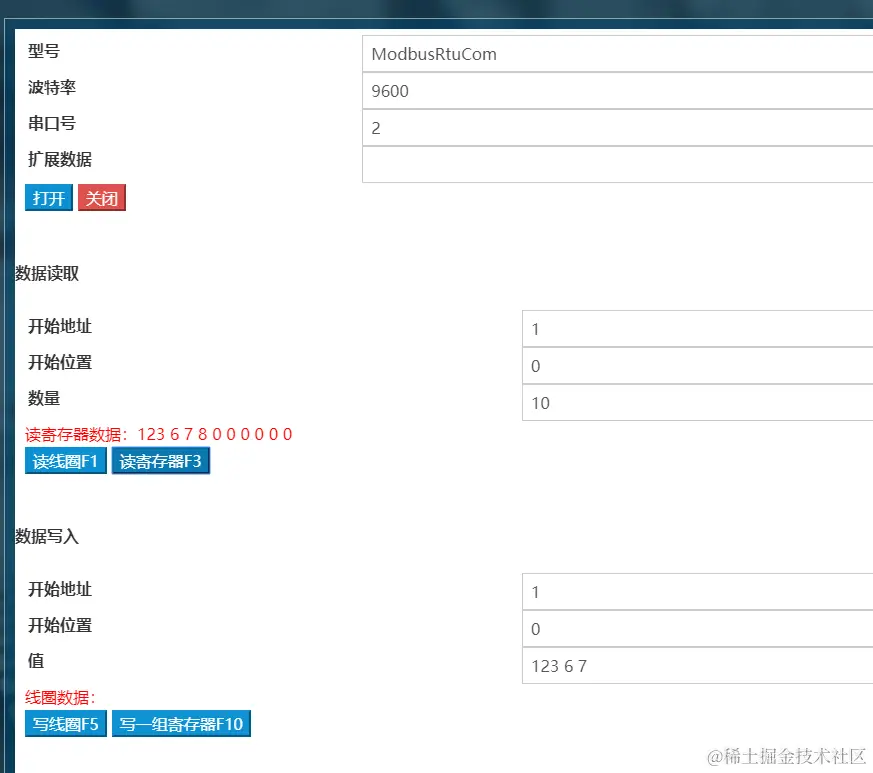This screenshot has height=773, width=873.
Task: Click the blue 打开 button
Action: tap(49, 198)
